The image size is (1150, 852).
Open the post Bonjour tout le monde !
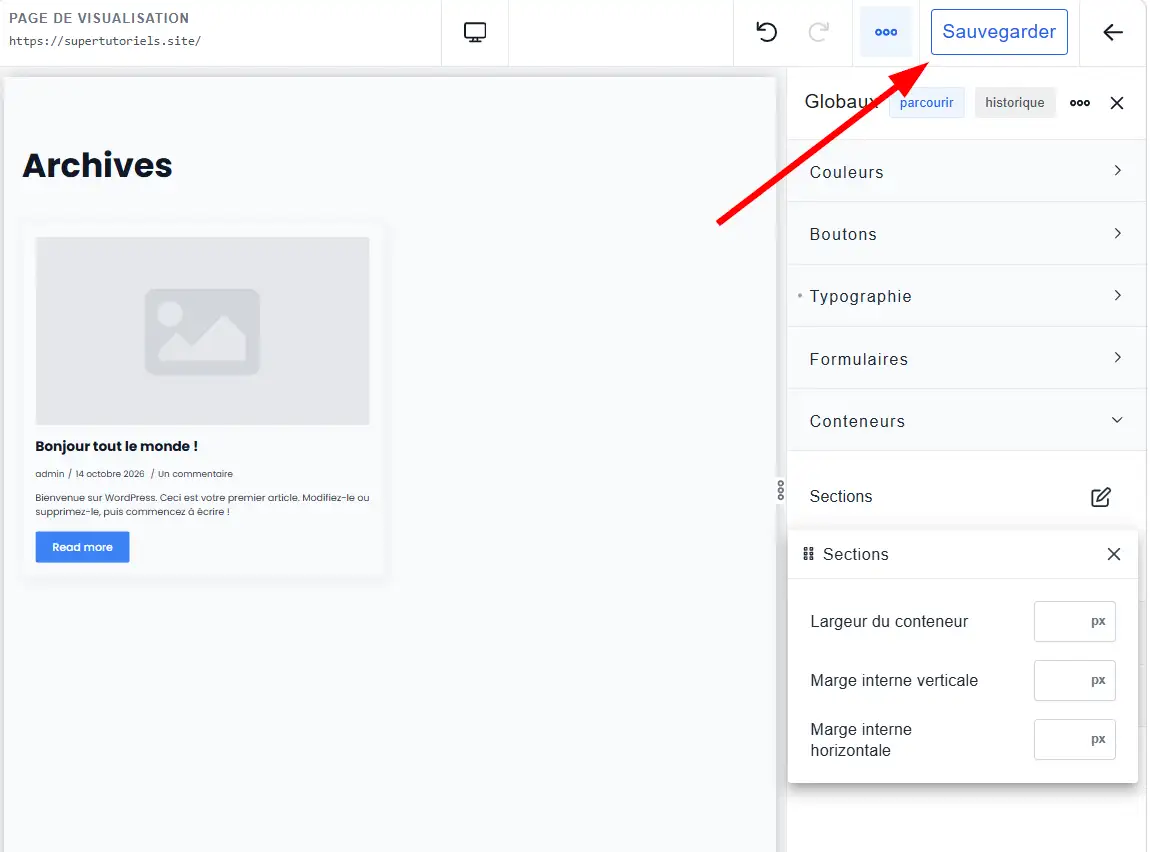pyautogui.click(x=117, y=446)
